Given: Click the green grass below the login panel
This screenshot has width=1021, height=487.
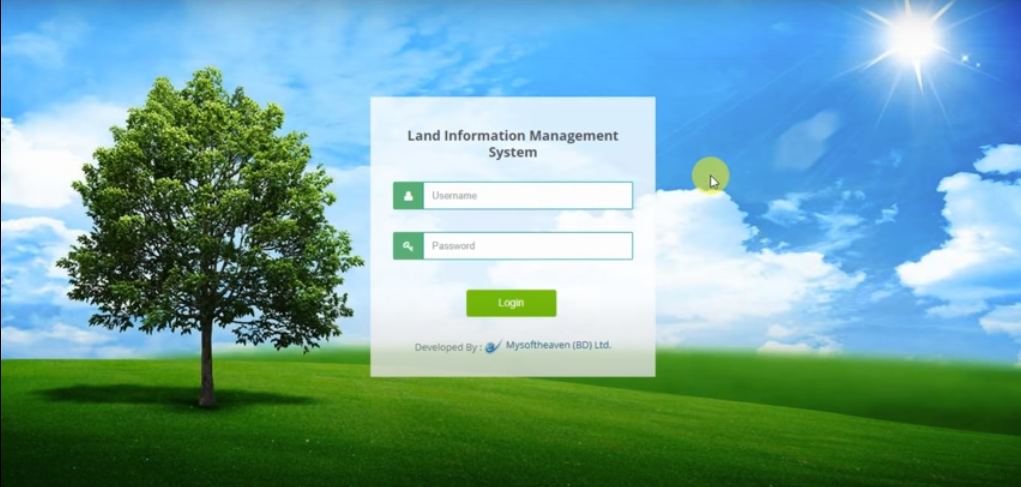Looking at the screenshot, I should (x=512, y=430).
